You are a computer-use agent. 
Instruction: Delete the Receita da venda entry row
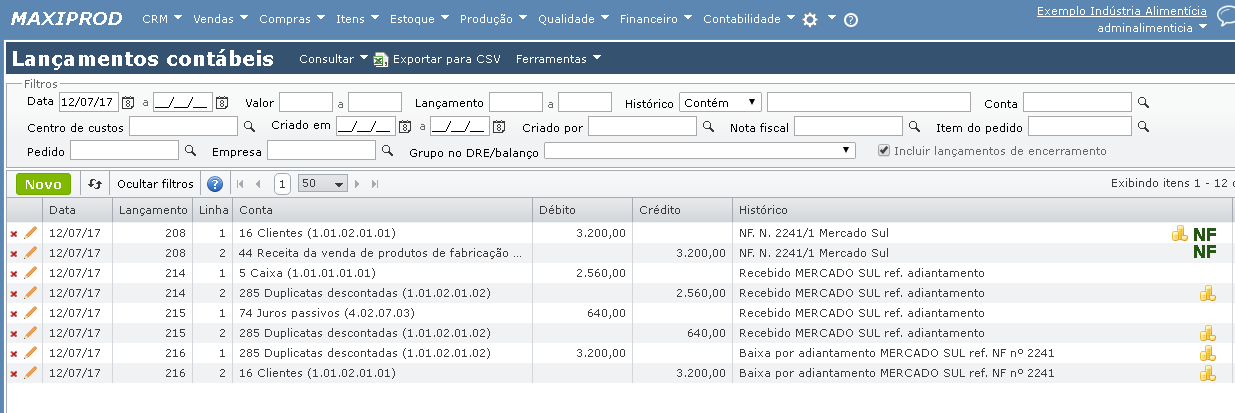(14, 253)
